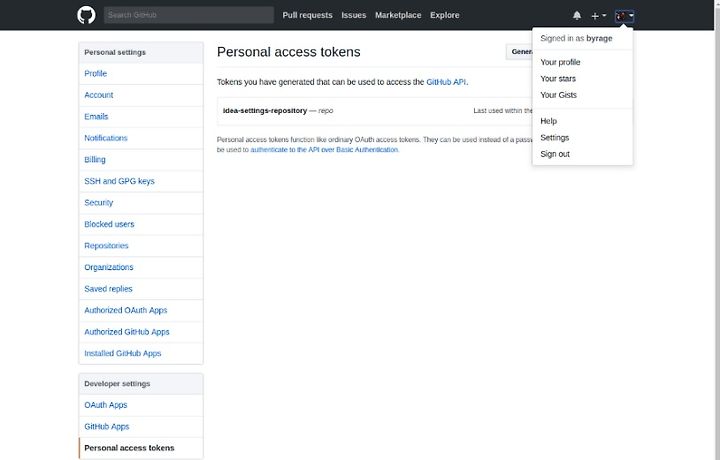Focus the Search GitHub field
The image size is (720, 460).
point(189,15)
